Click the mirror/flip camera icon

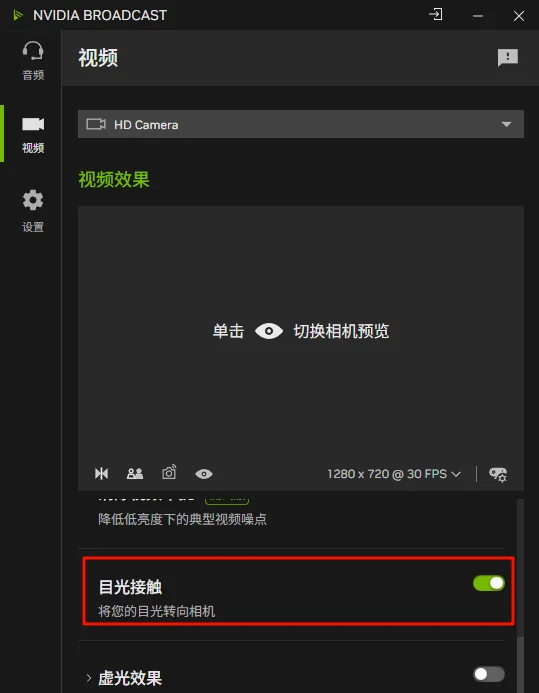[x=101, y=474]
